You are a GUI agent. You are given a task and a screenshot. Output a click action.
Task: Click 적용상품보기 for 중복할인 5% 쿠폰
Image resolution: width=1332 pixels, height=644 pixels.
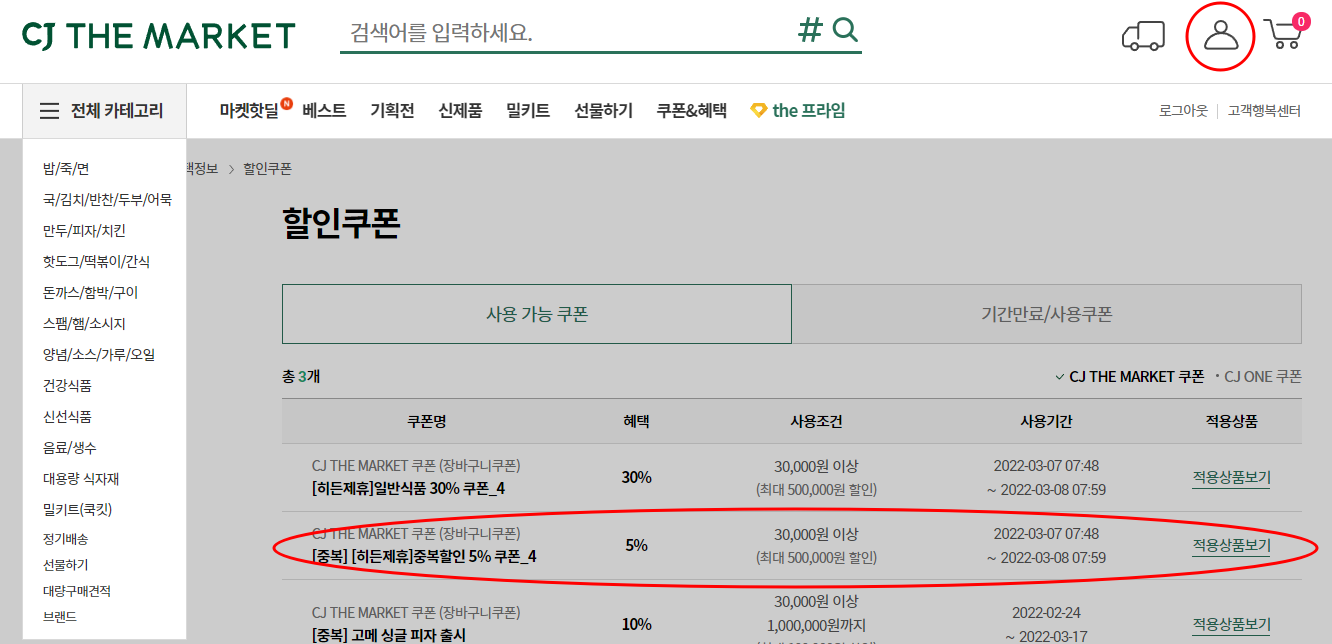[x=1231, y=546]
